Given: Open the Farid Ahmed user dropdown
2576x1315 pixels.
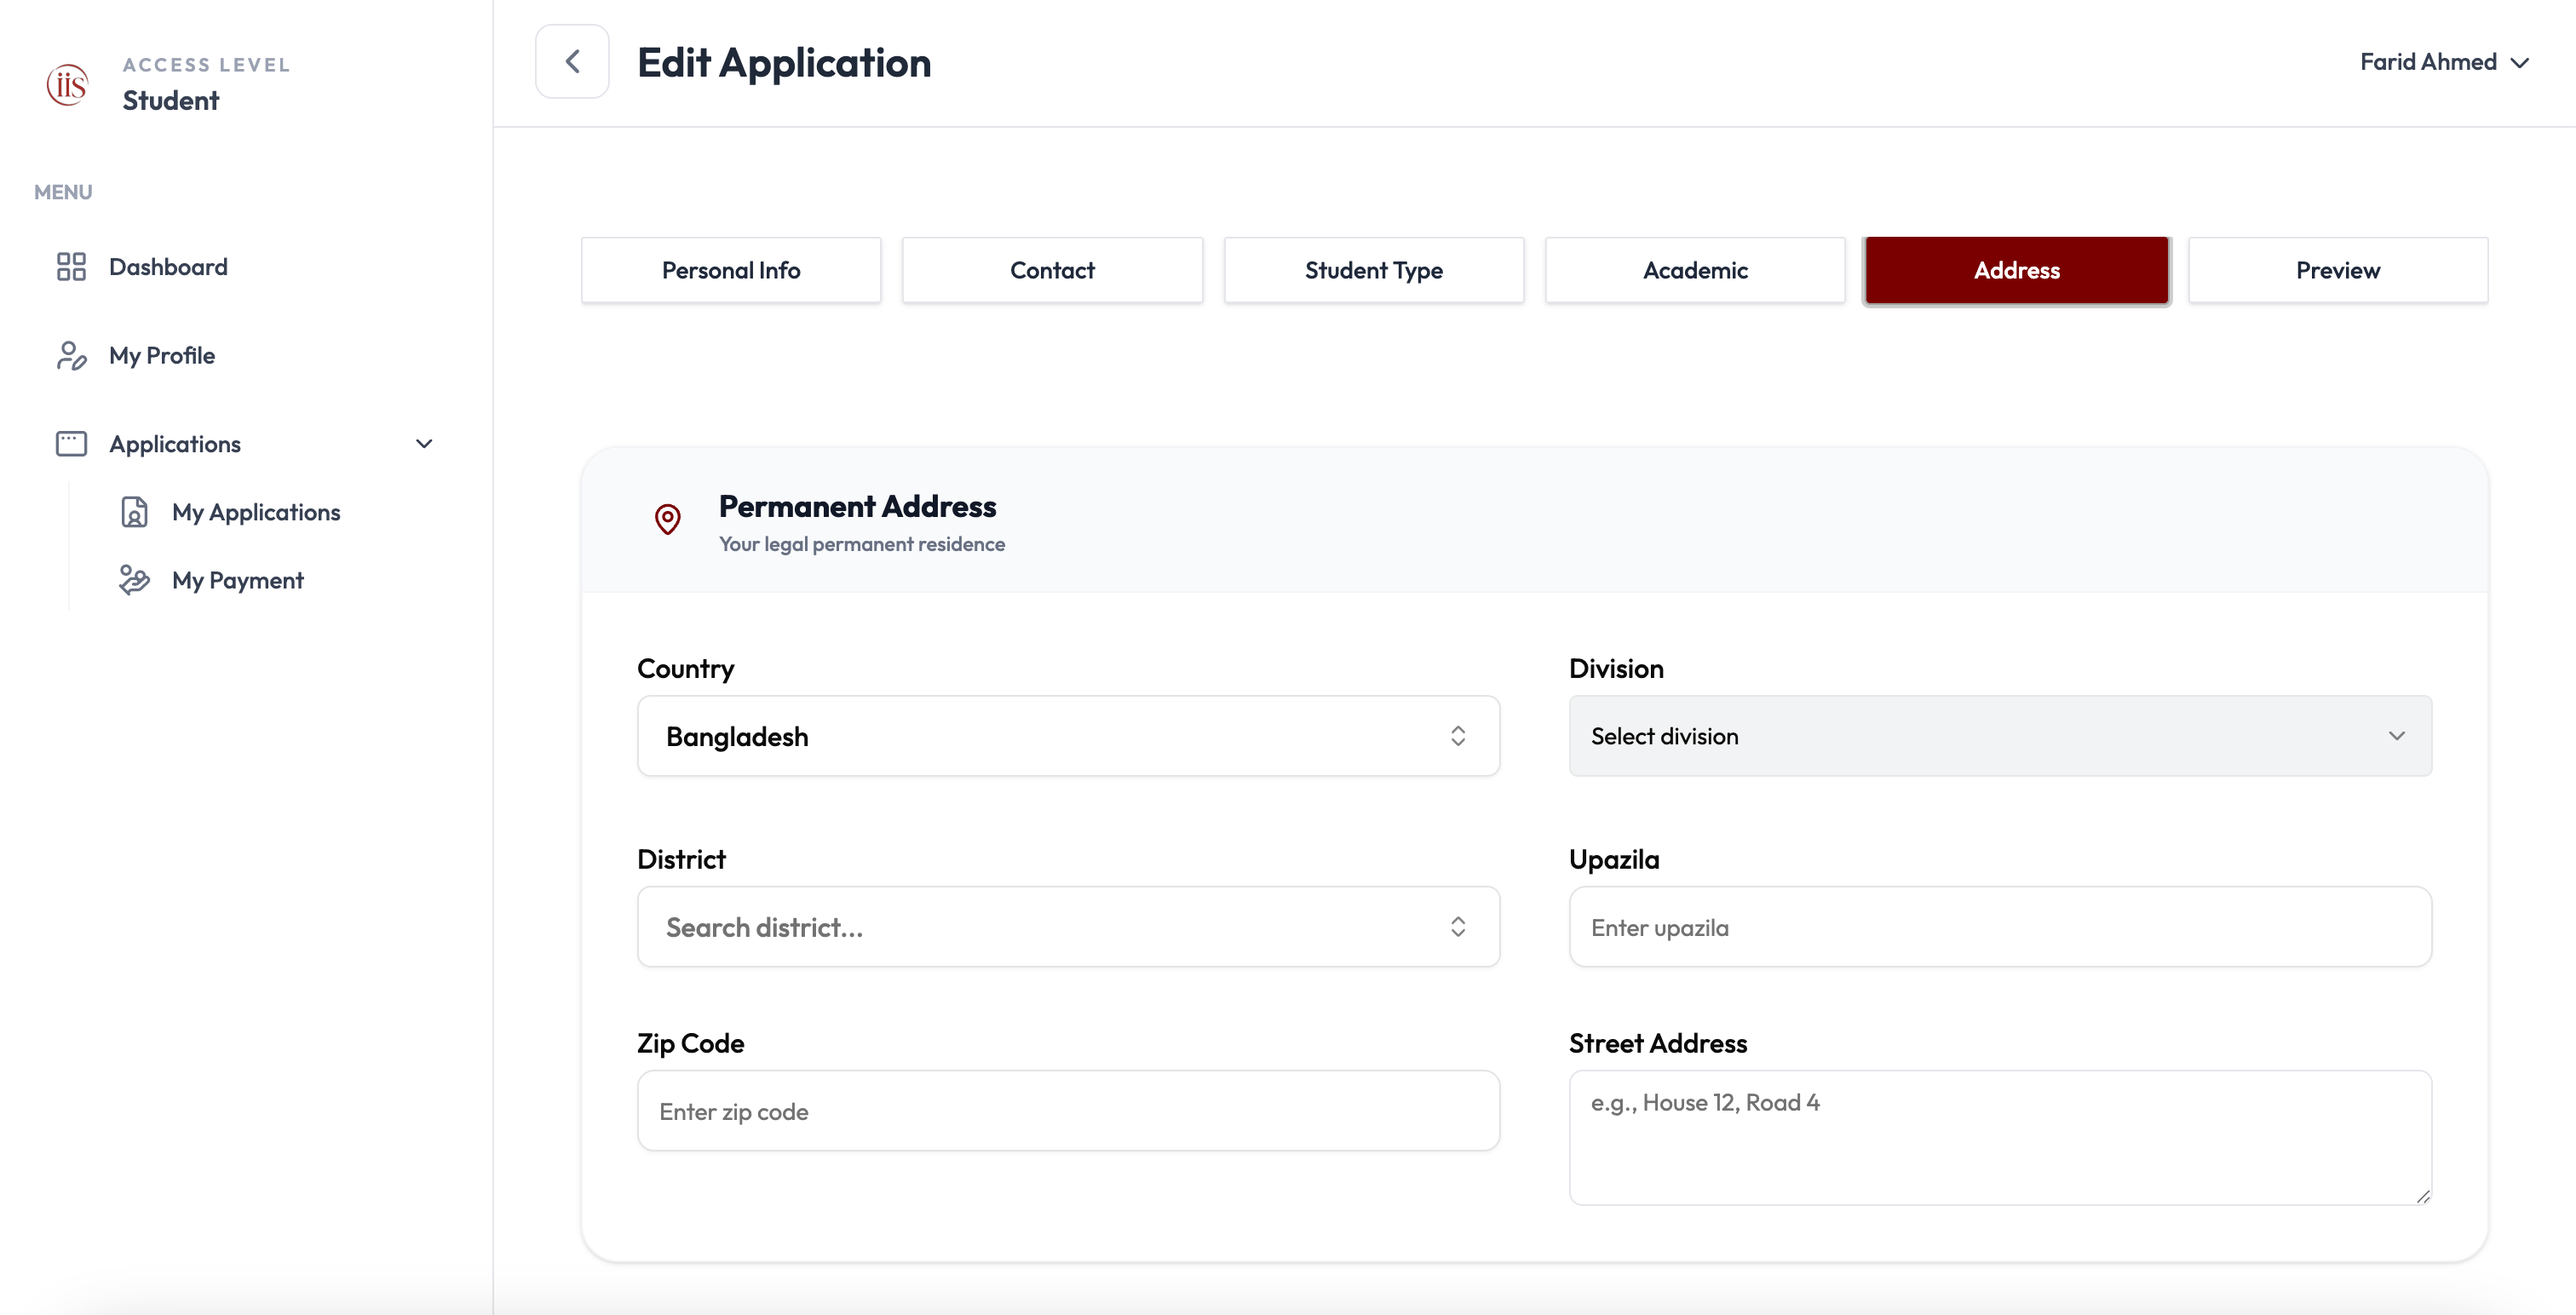Looking at the screenshot, I should click(2444, 62).
